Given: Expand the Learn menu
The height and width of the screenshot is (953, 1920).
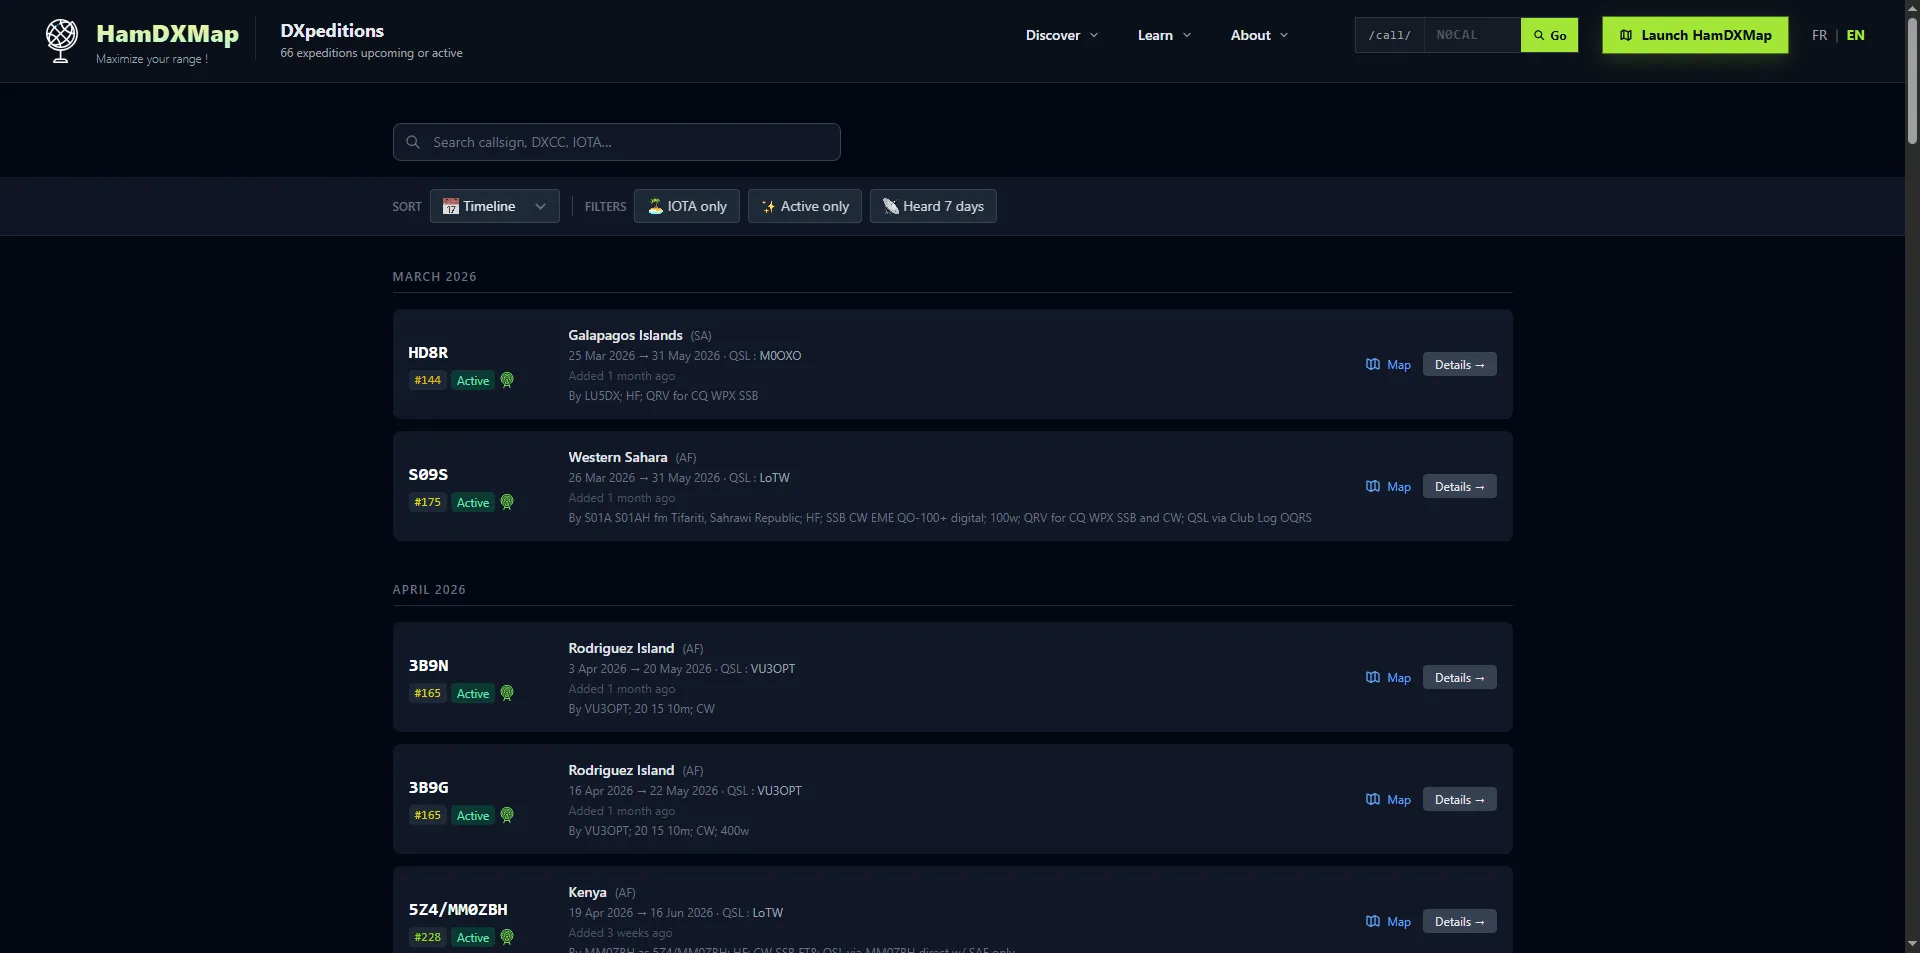Looking at the screenshot, I should pyautogui.click(x=1164, y=35).
